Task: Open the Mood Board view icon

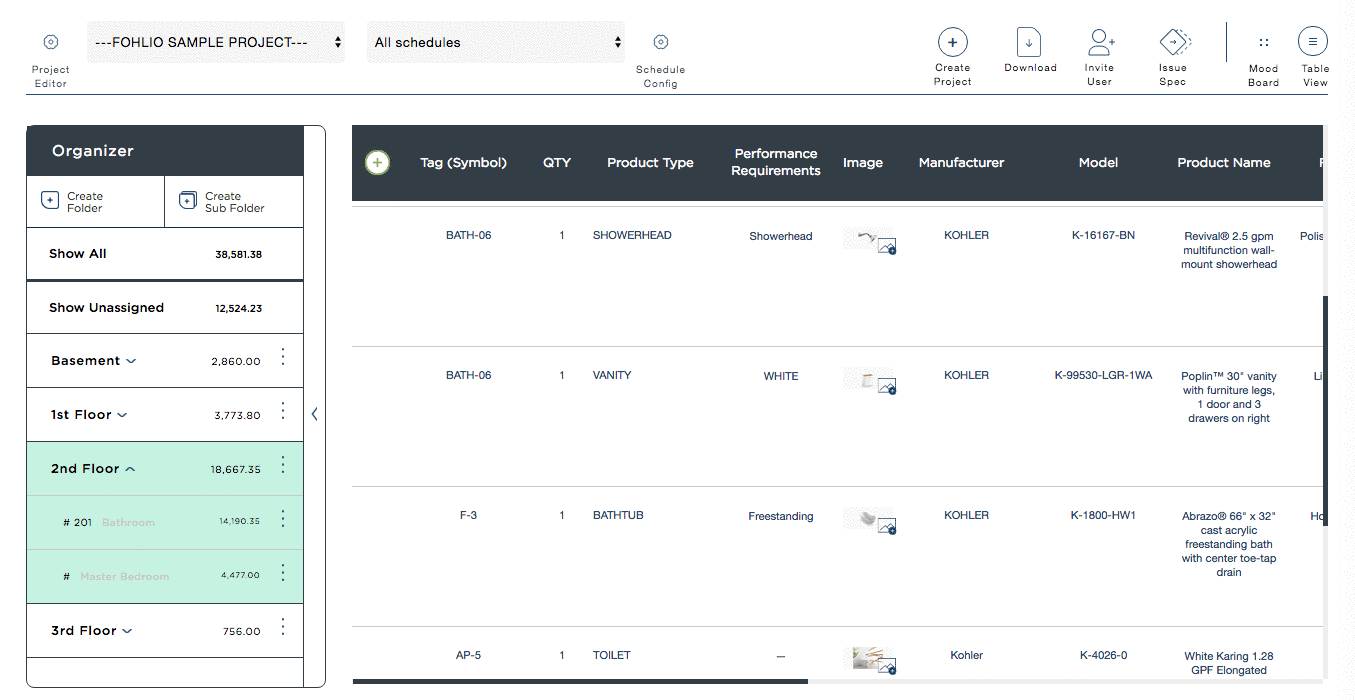Action: 1264,42
